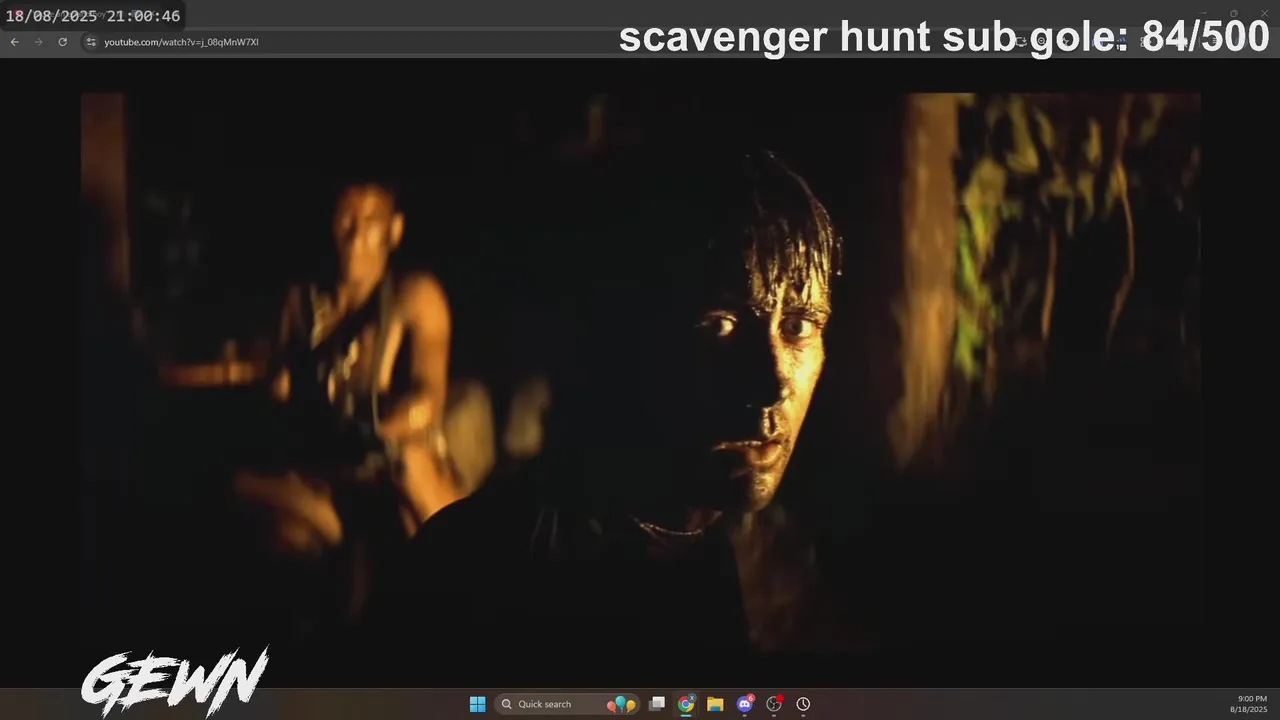
Task: Switch to Google Chrome on taskbar
Action: coord(686,704)
